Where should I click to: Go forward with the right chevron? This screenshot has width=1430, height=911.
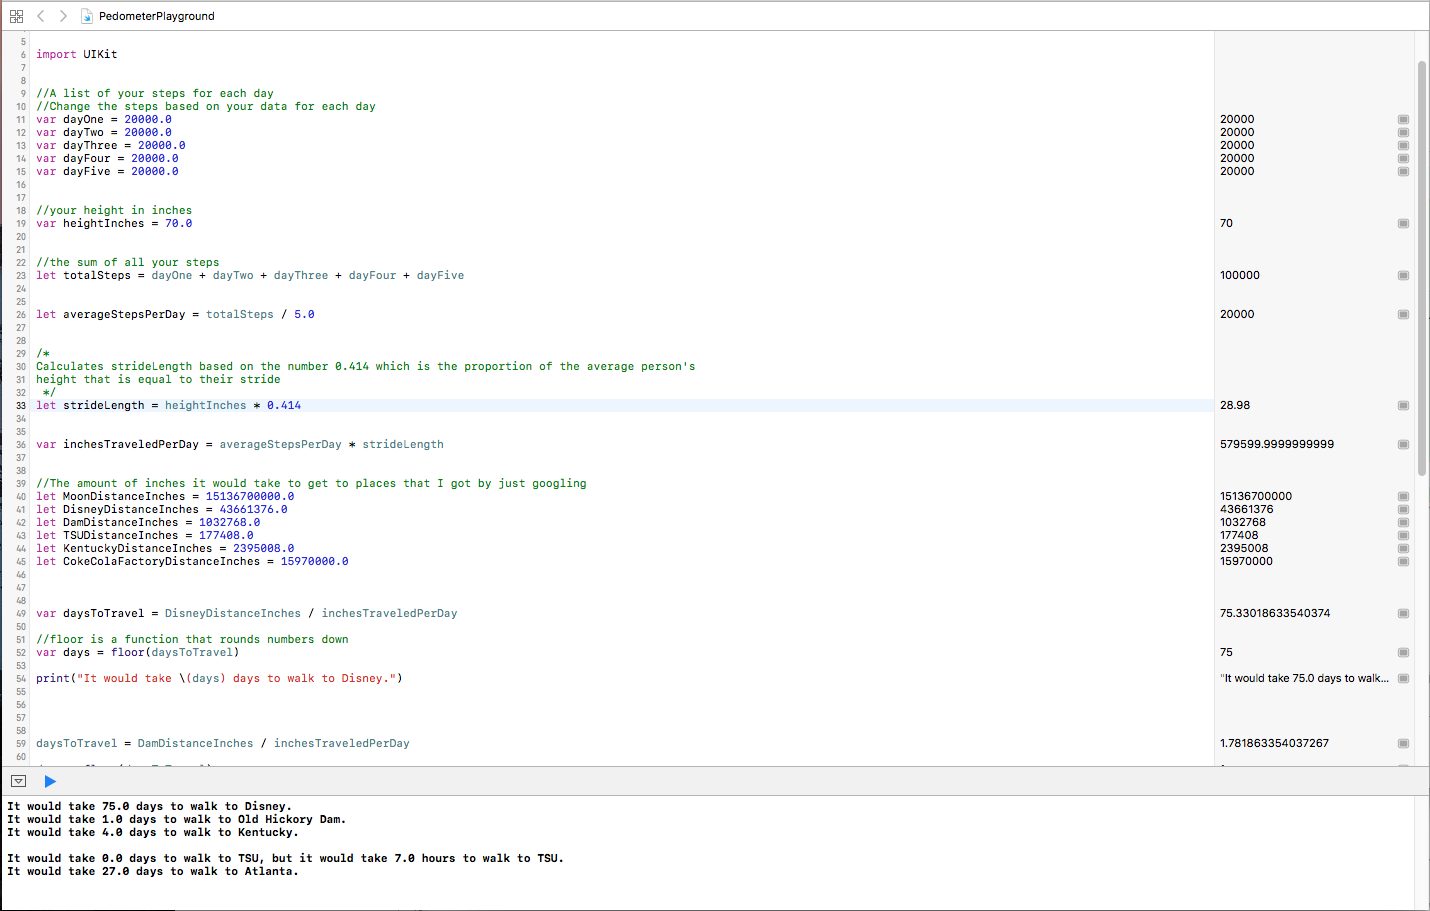[x=63, y=16]
